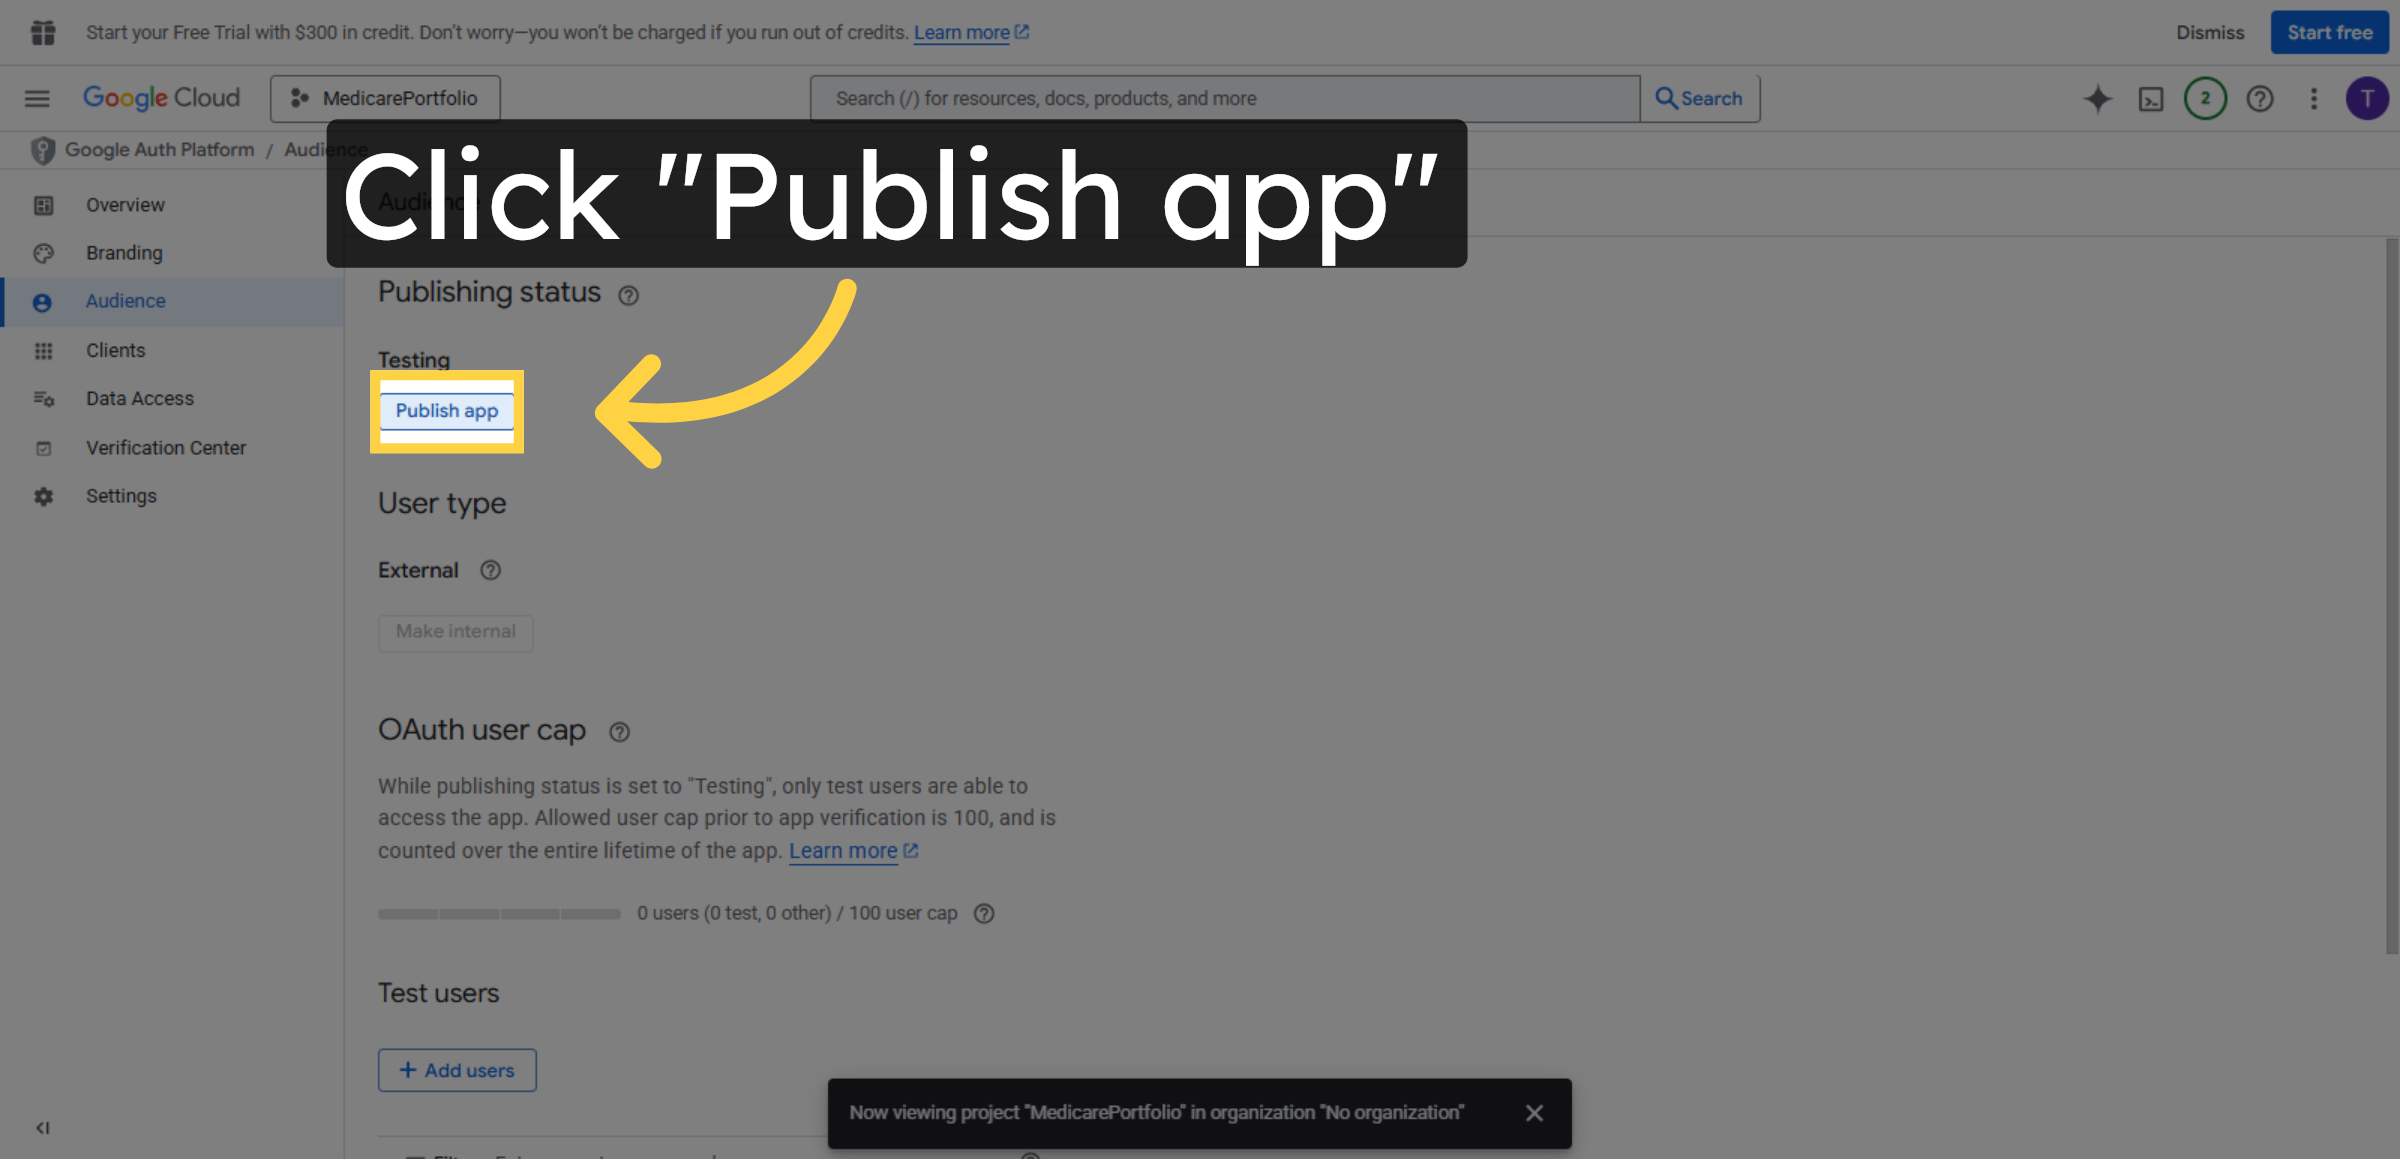Close the project-viewing toast notification
This screenshot has height=1159, width=2400.
(1535, 1112)
